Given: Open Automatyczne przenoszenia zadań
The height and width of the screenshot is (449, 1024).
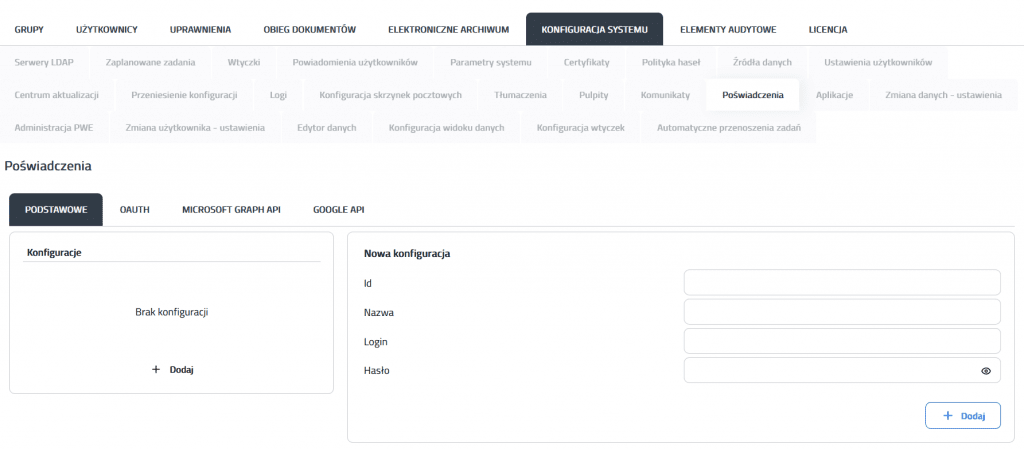Looking at the screenshot, I should [728, 127].
